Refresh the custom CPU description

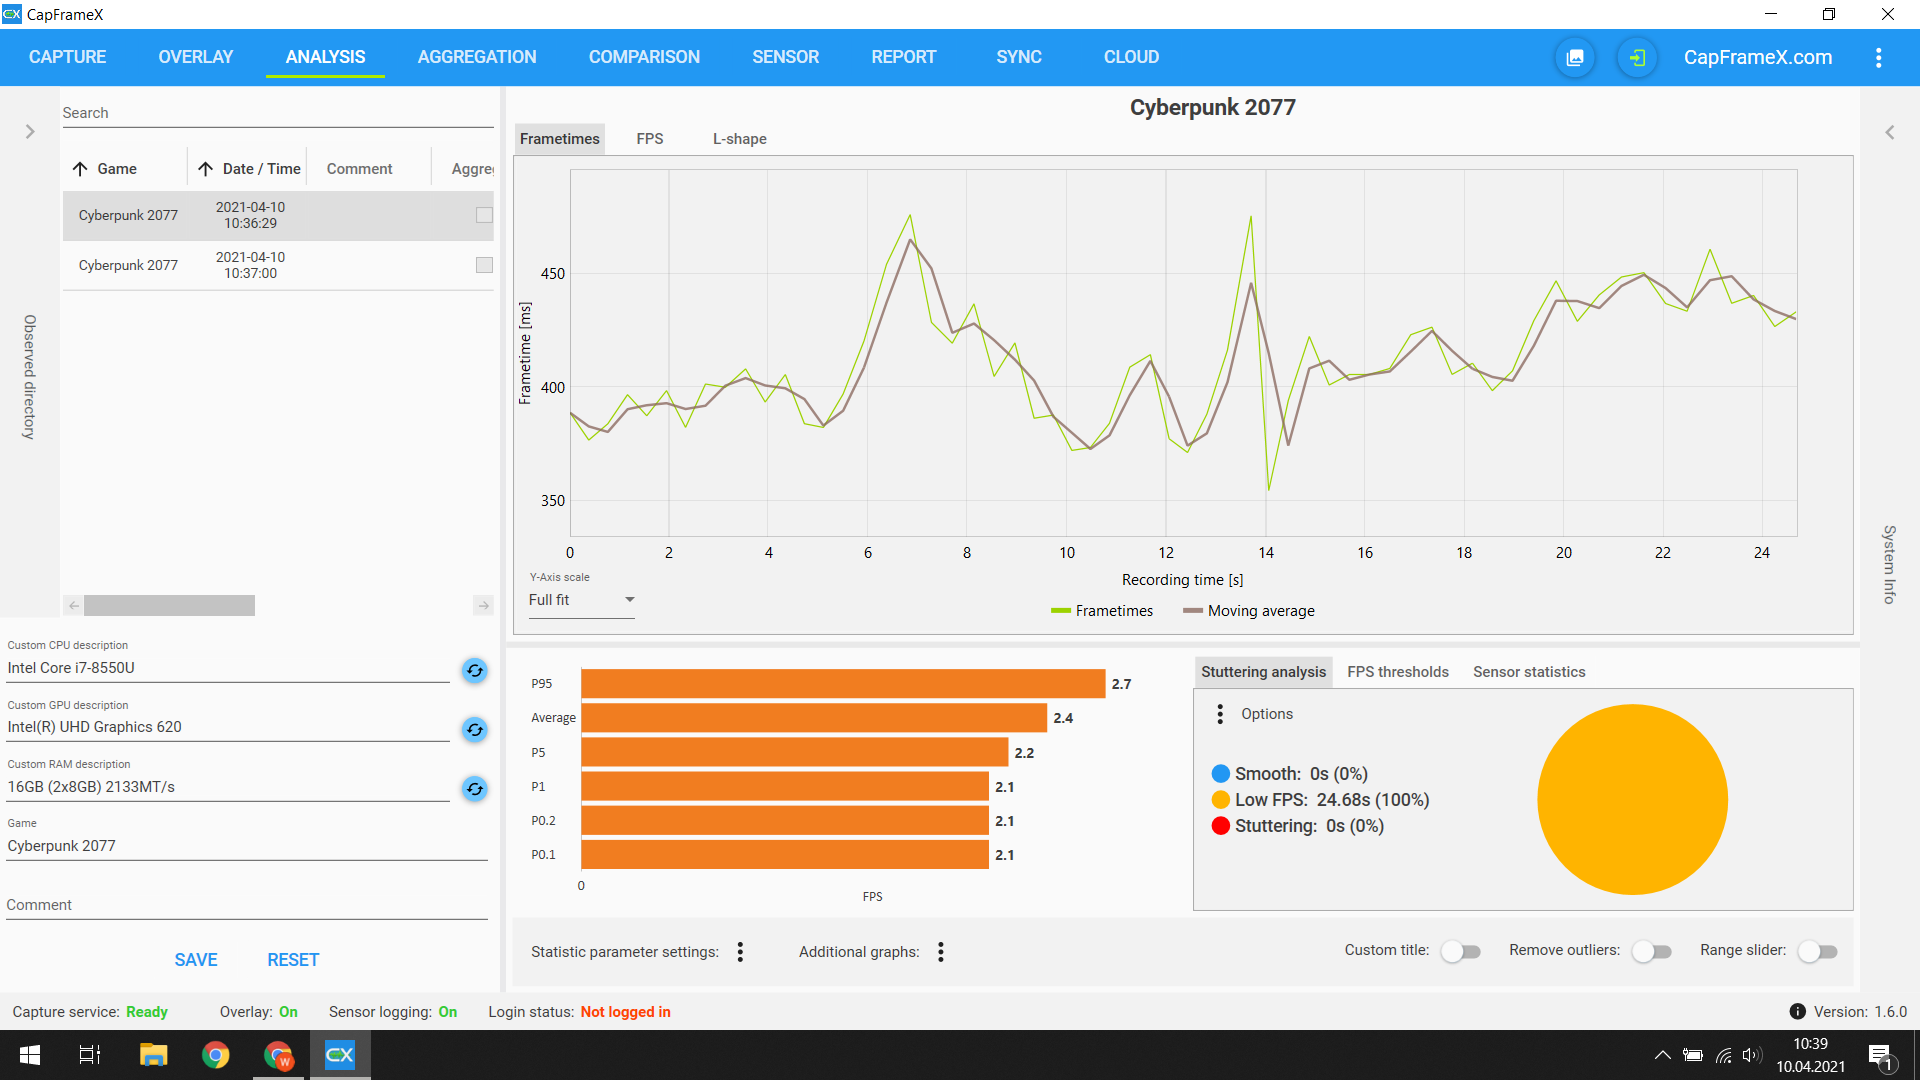pyautogui.click(x=475, y=671)
